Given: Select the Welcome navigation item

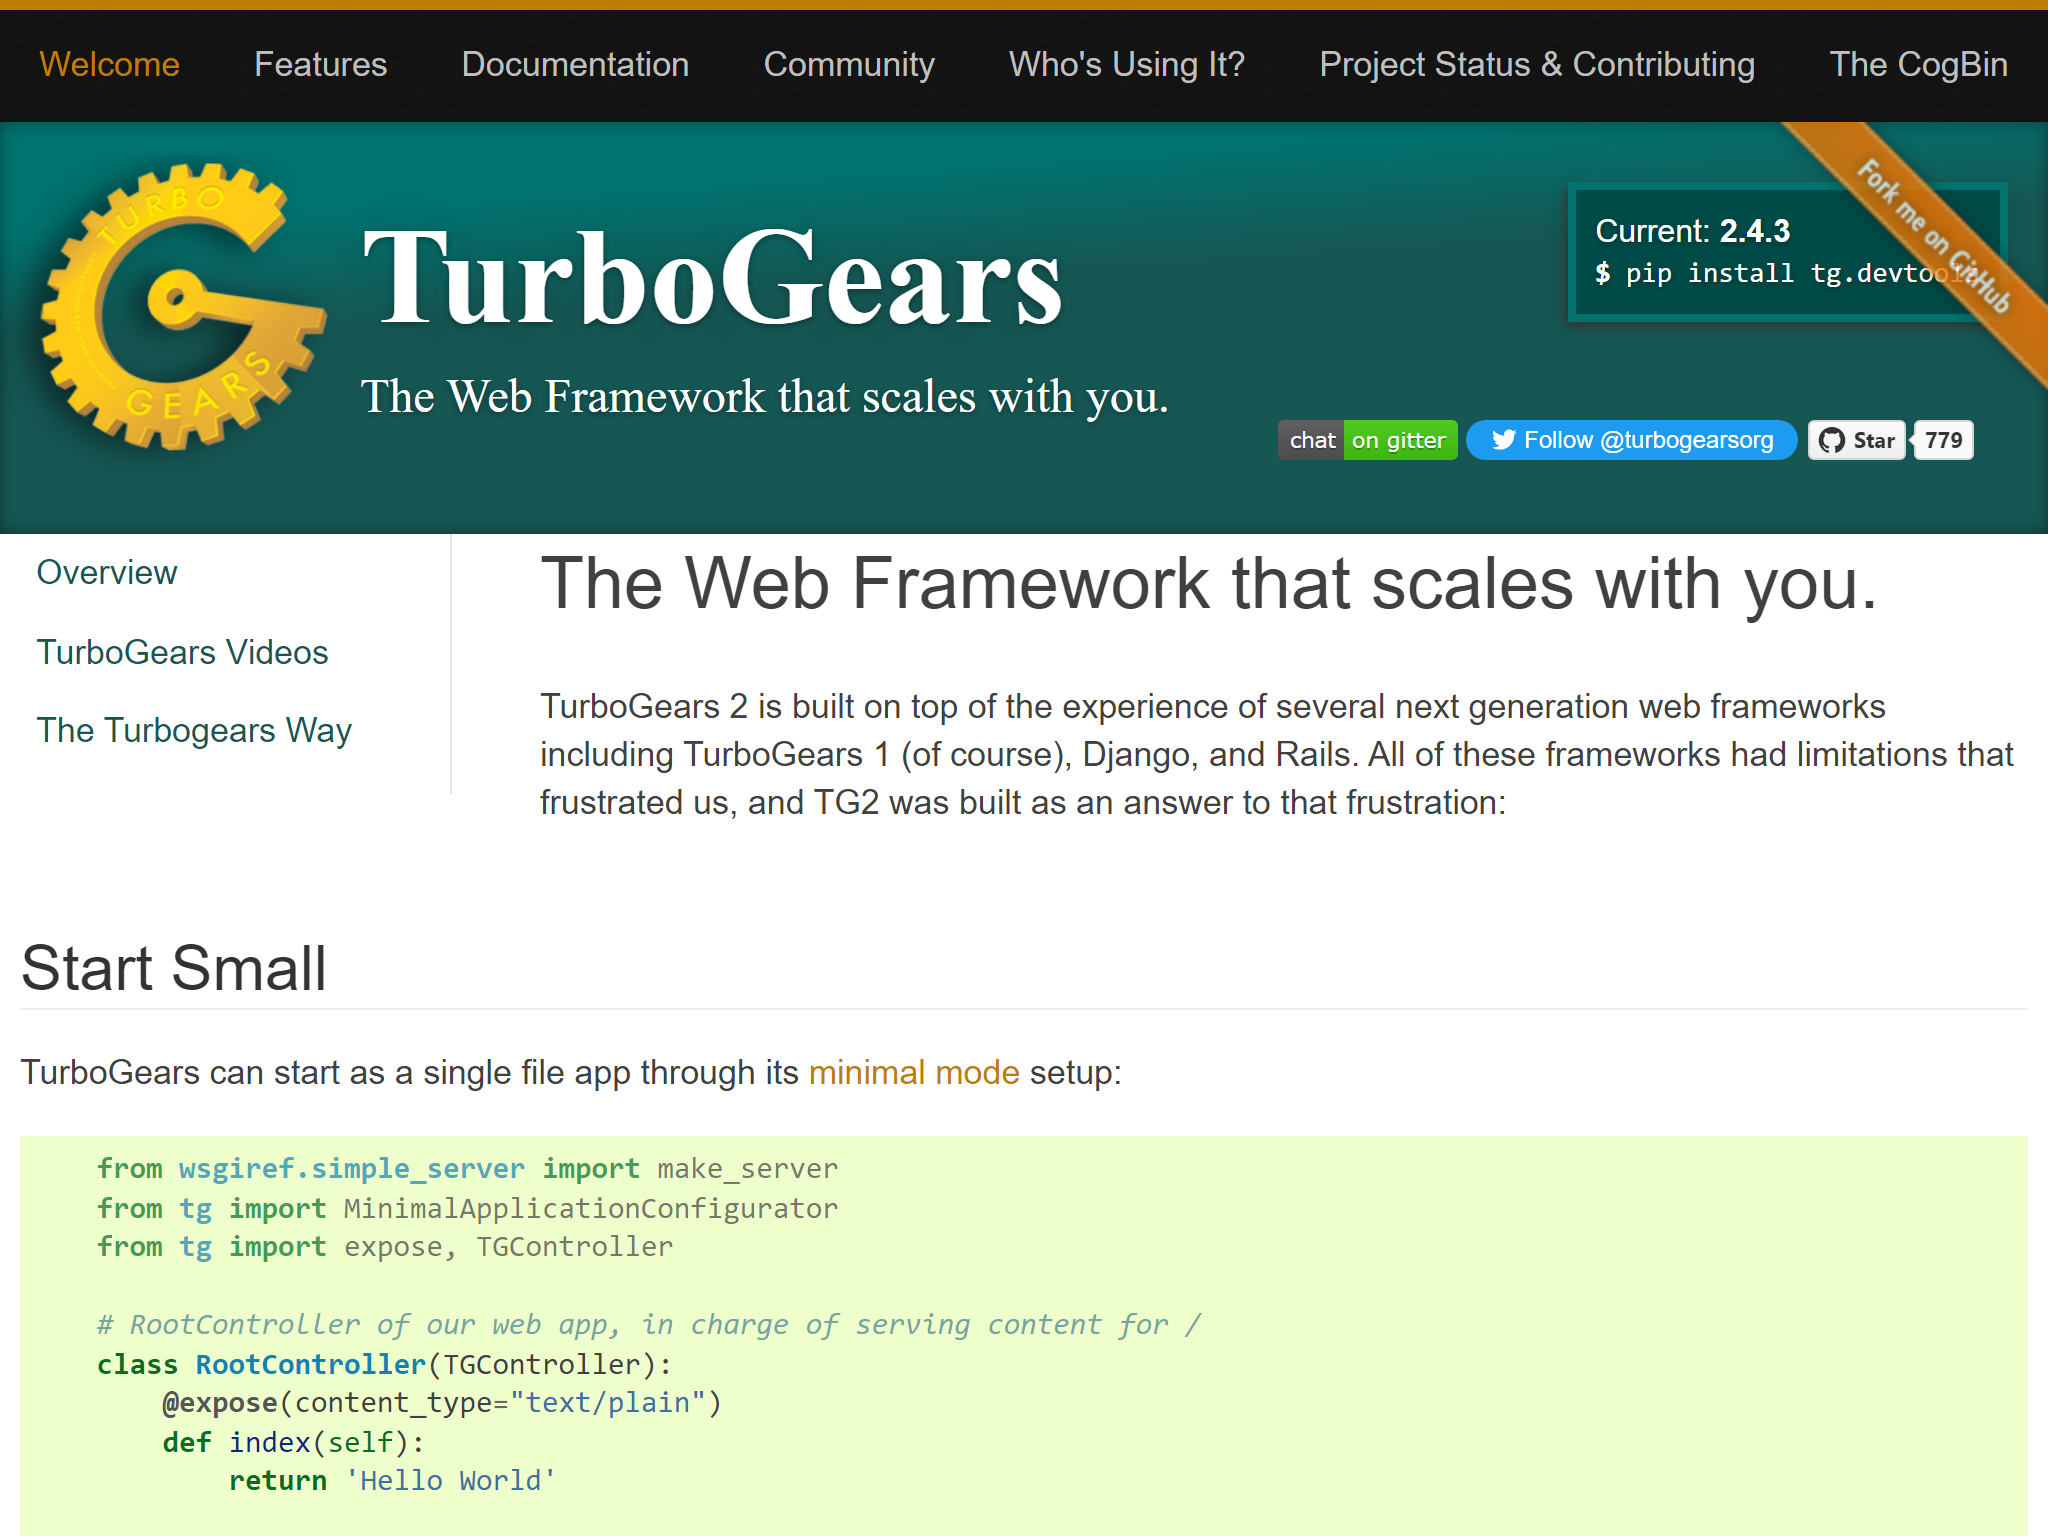Looking at the screenshot, I should 109,64.
